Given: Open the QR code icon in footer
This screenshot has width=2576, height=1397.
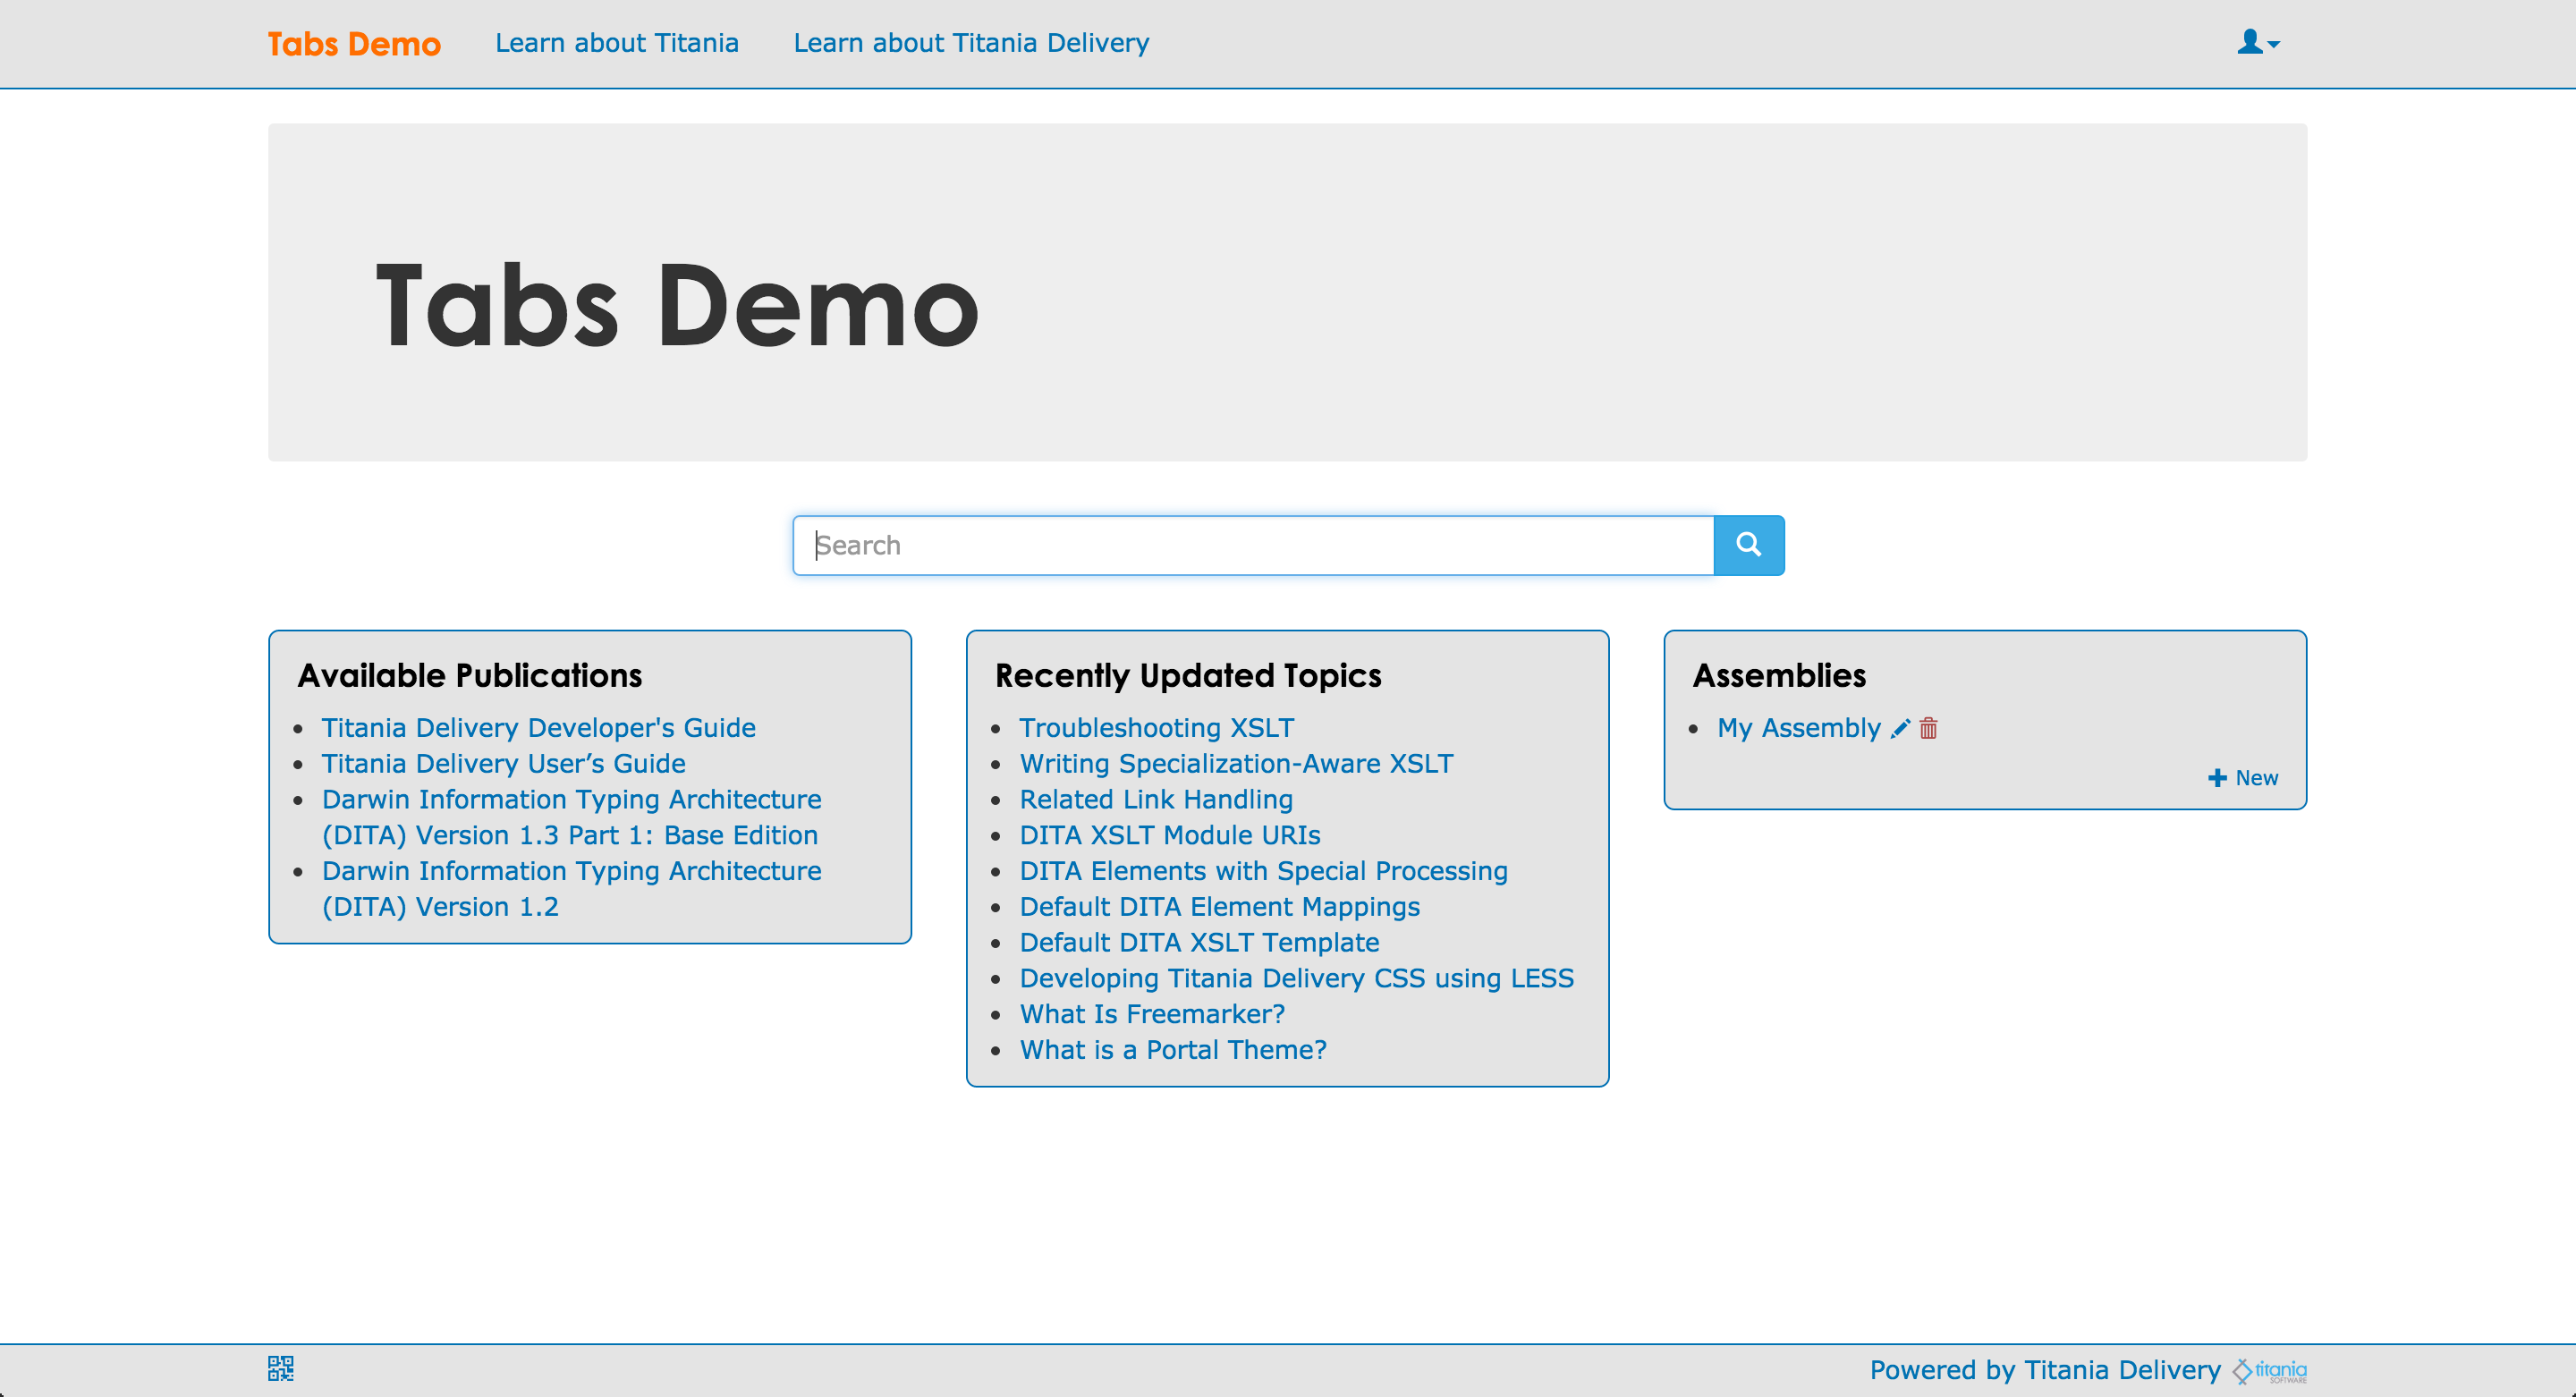Looking at the screenshot, I should click(281, 1368).
